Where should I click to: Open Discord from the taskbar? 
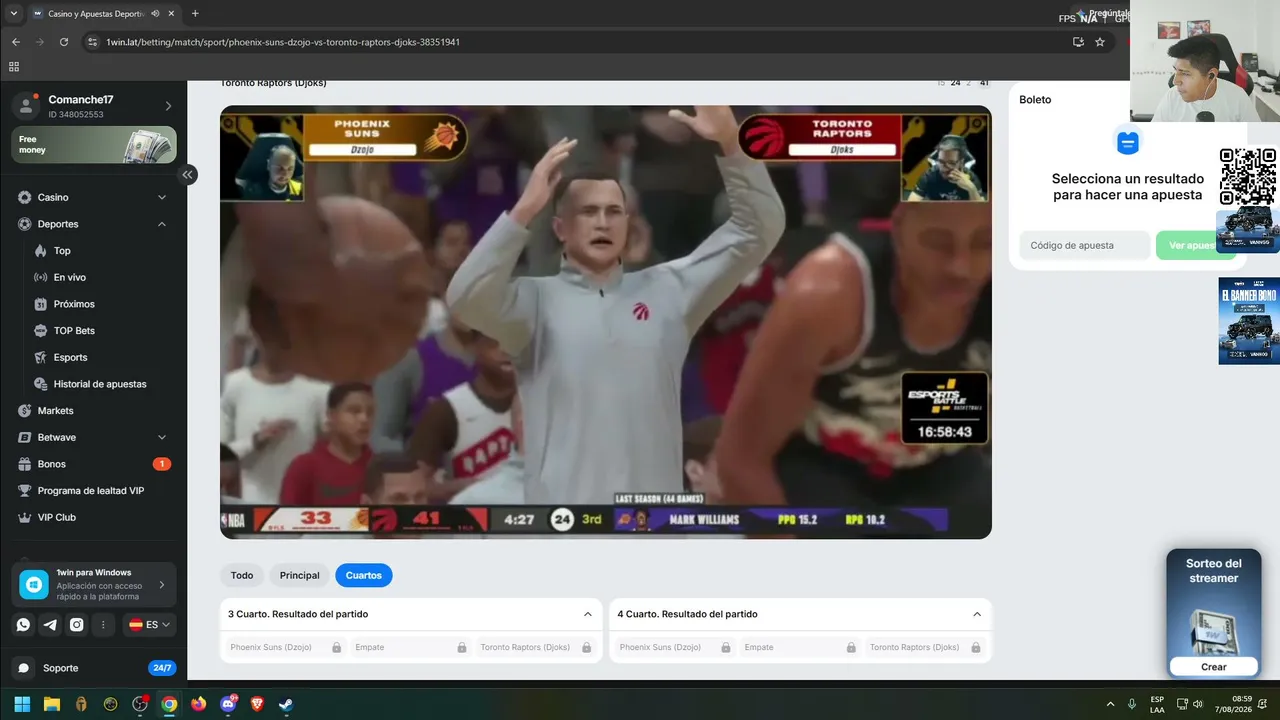coord(228,704)
